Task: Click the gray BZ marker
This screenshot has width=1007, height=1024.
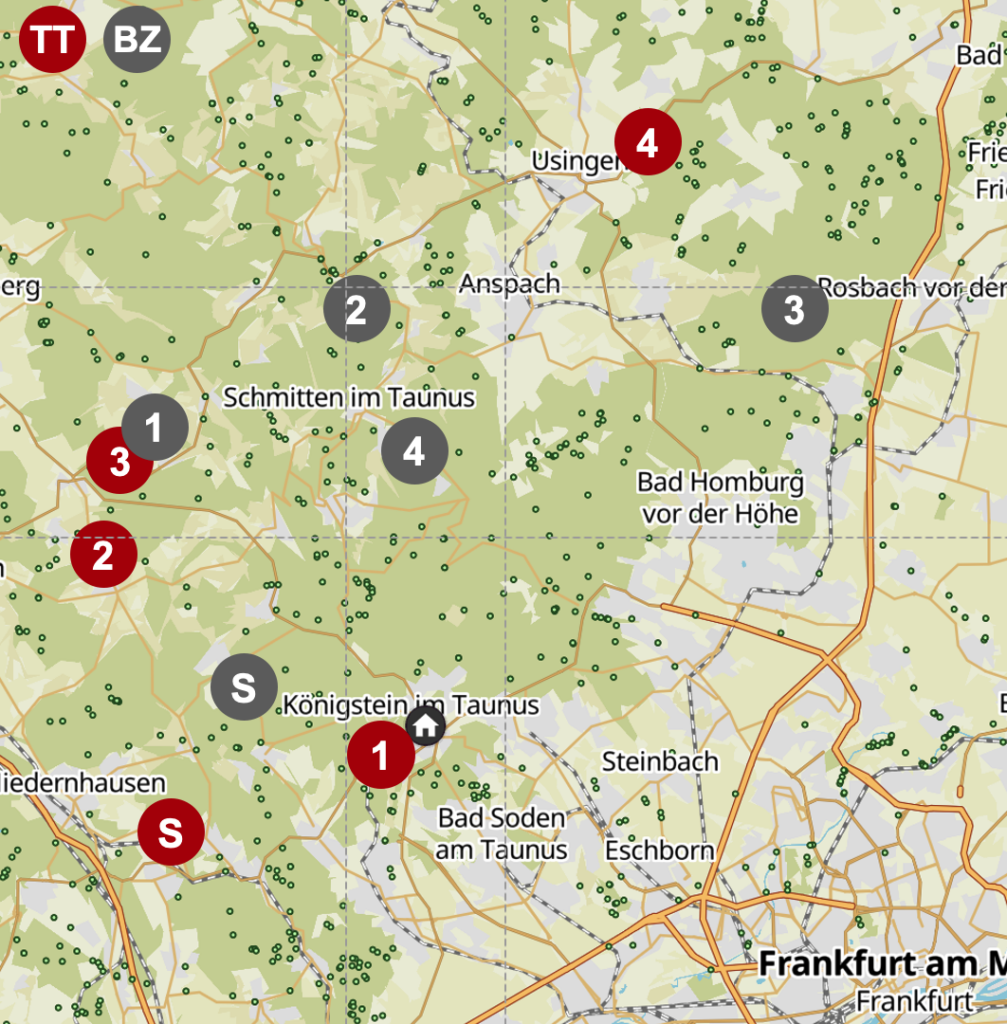Action: point(137,40)
